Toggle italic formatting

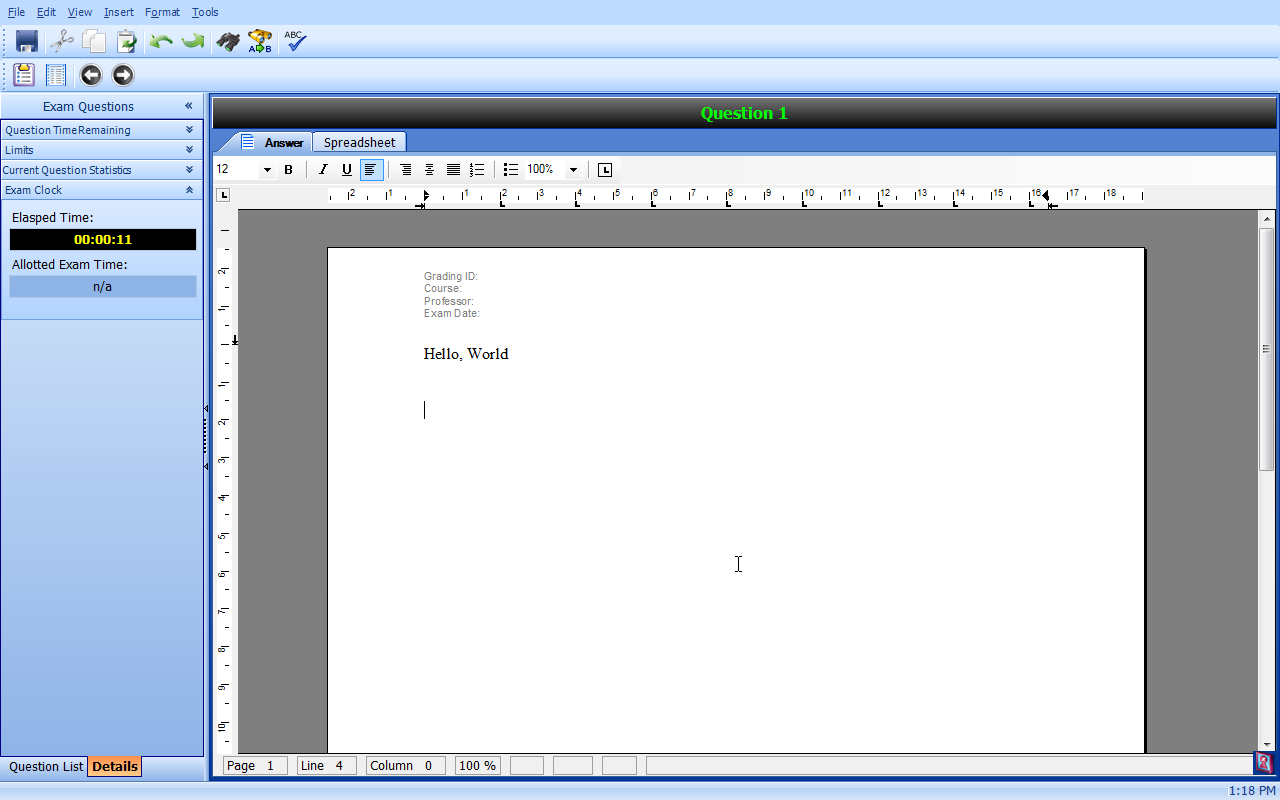323,170
